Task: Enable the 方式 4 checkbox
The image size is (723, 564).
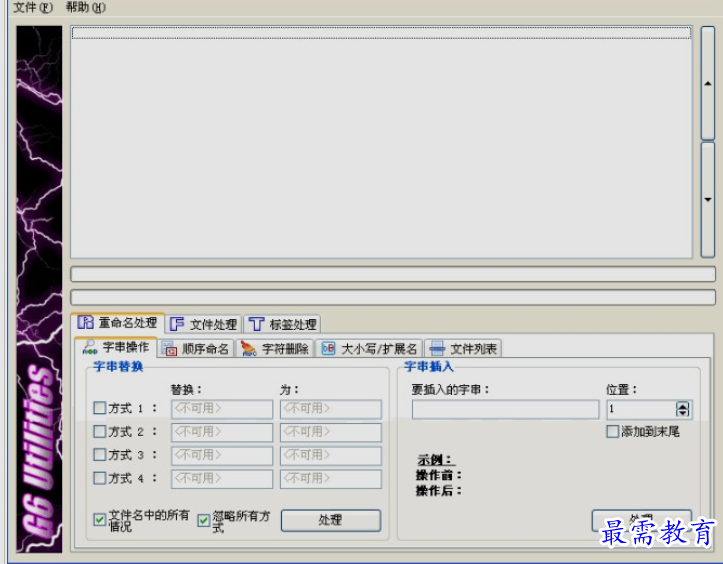Action: pos(100,478)
